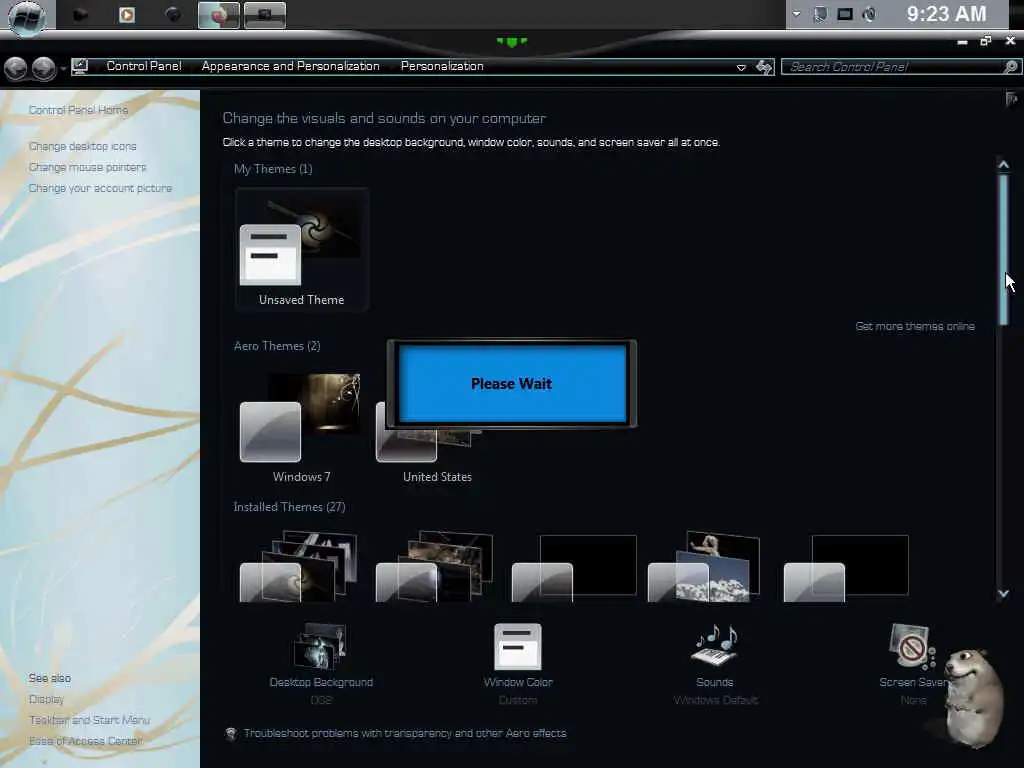Click the 9:23 AM clock
Viewport: 1024px width, 768px height.
[x=946, y=14]
